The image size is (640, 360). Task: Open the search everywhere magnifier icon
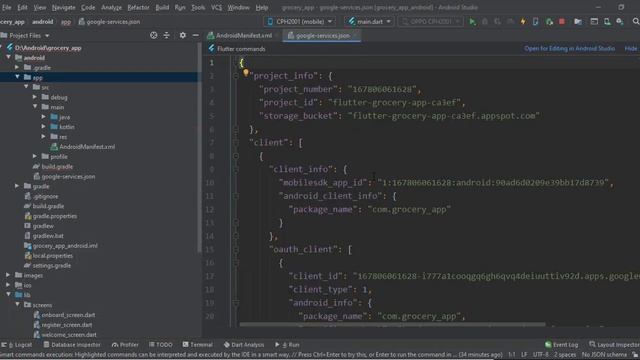tap(636, 22)
